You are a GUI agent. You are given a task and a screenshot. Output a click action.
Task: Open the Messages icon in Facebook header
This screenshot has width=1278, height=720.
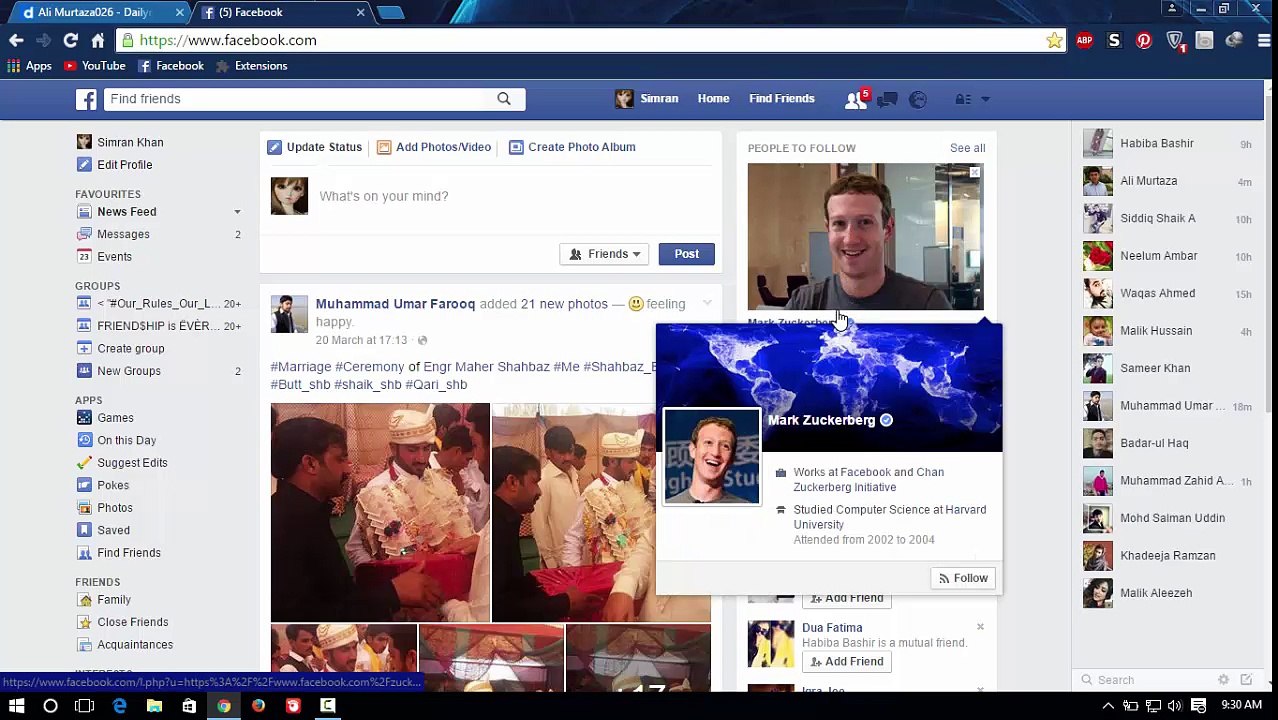click(x=887, y=99)
